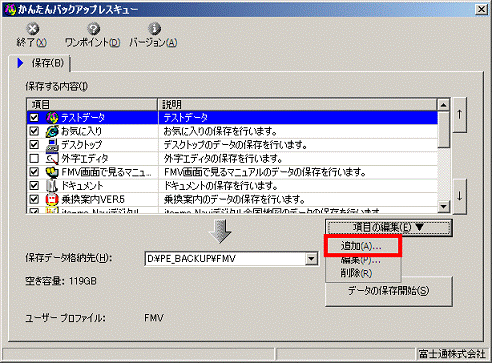Click '外字エディタの保存を行います。' description

(223, 159)
